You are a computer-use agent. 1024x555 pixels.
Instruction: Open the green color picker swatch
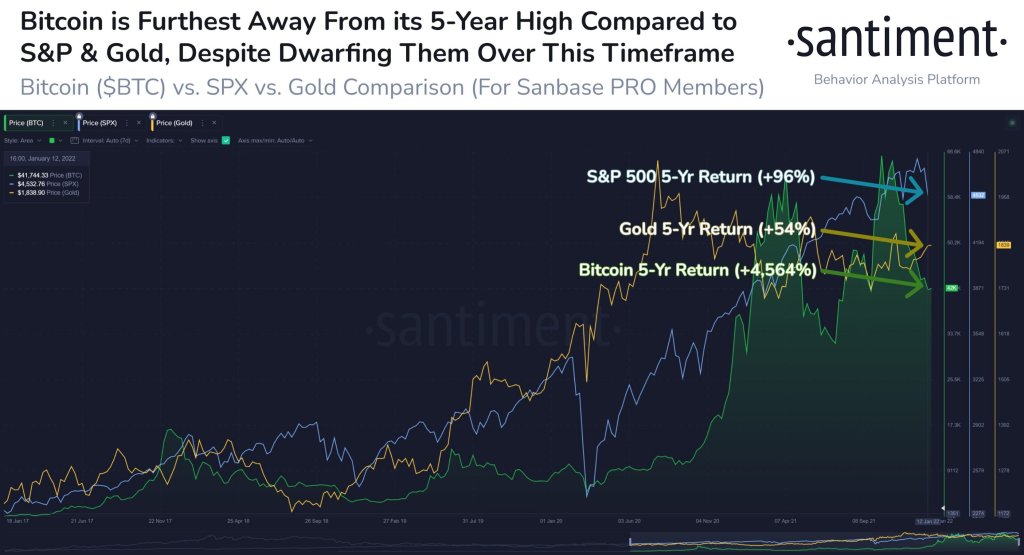[x=52, y=140]
